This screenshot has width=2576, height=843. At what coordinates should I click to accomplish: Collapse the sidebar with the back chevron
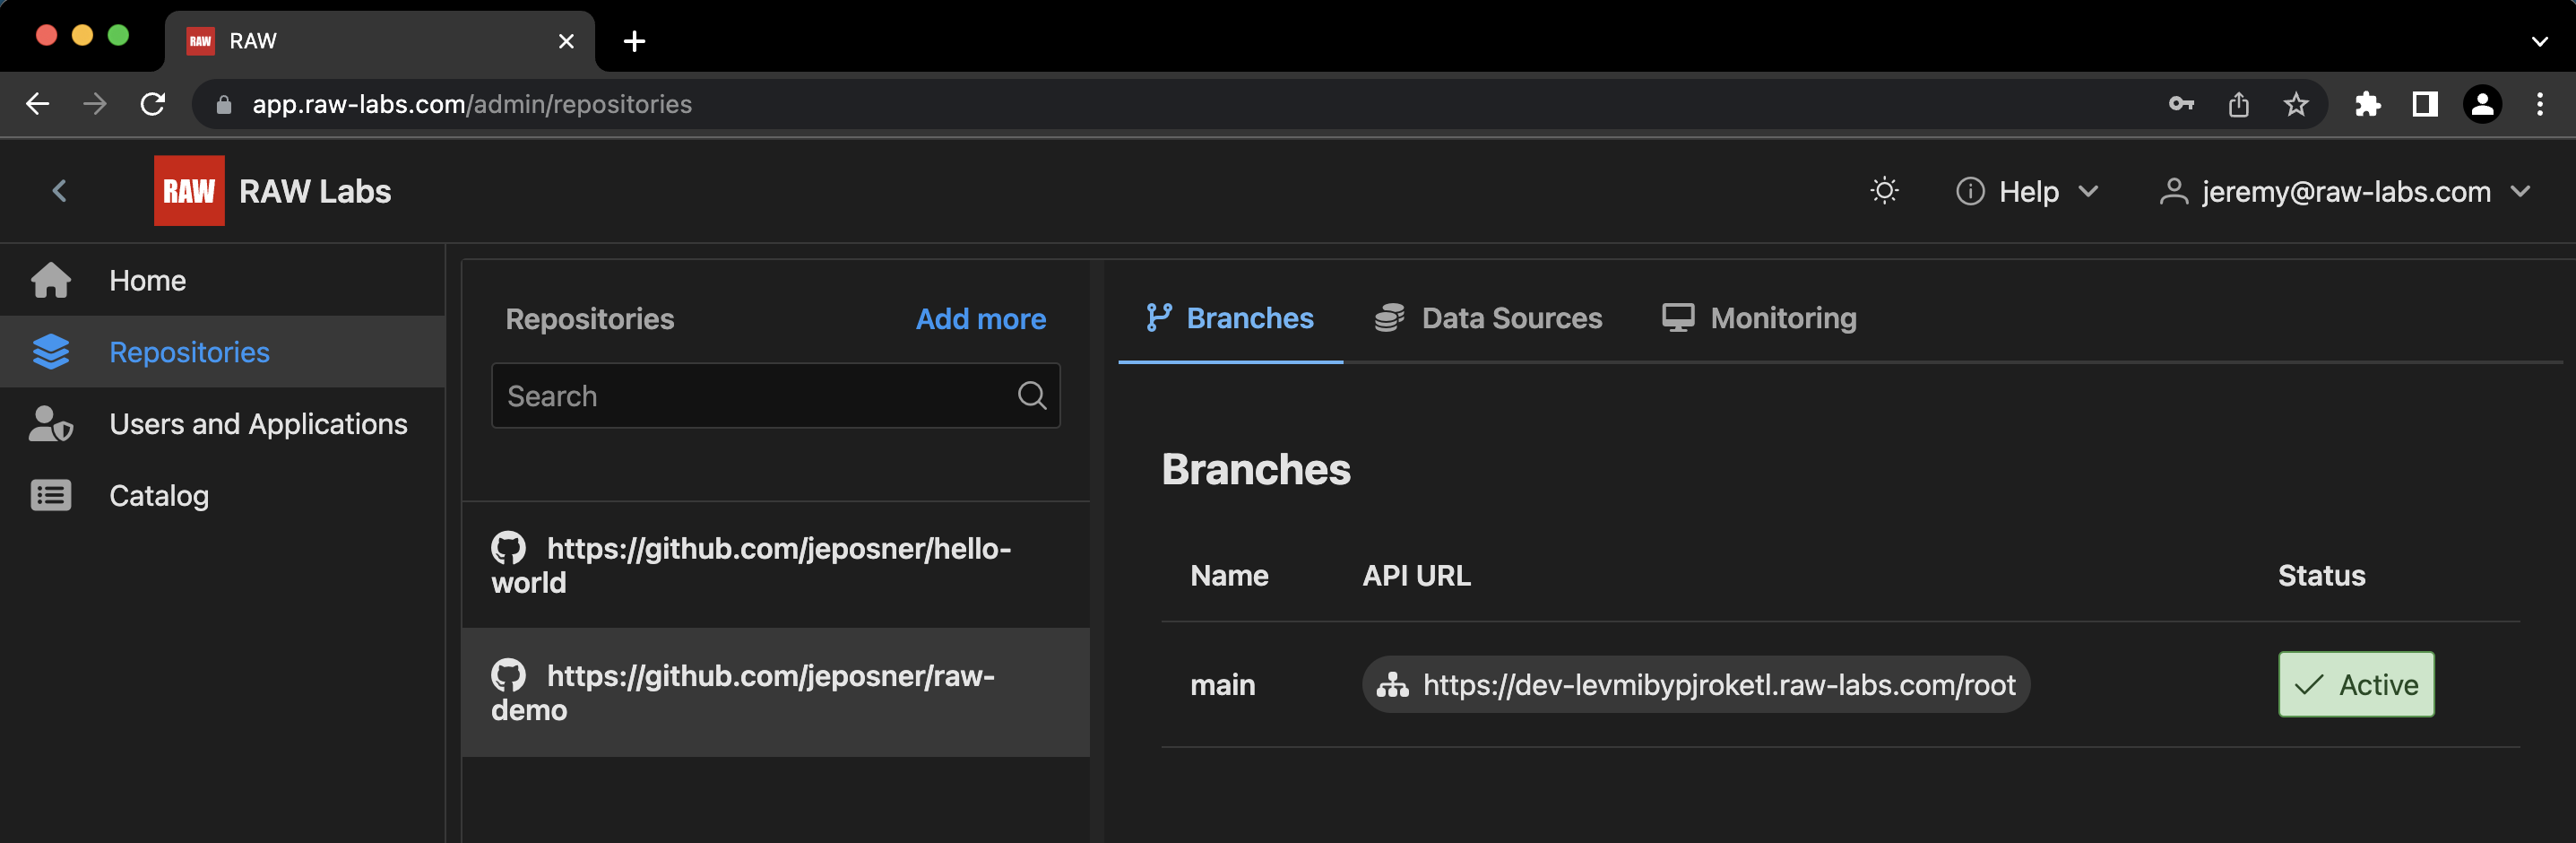tap(59, 191)
